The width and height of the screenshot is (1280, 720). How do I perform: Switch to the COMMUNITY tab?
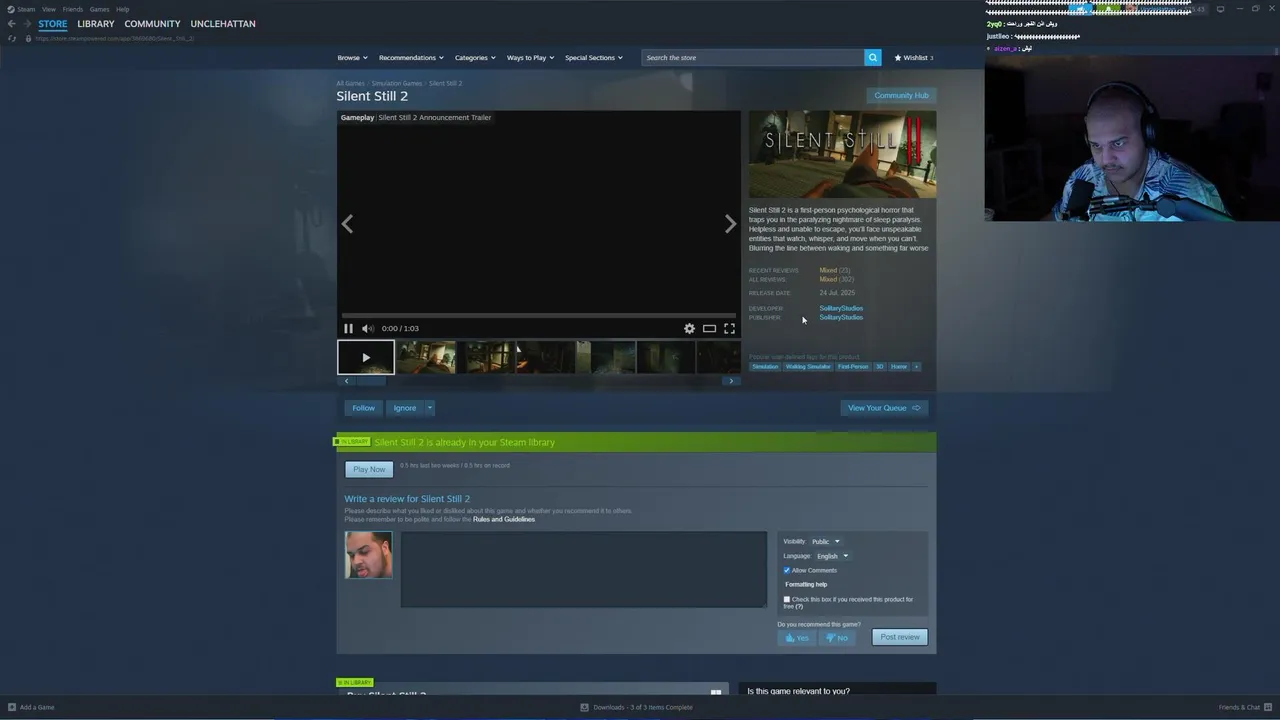pyautogui.click(x=152, y=24)
